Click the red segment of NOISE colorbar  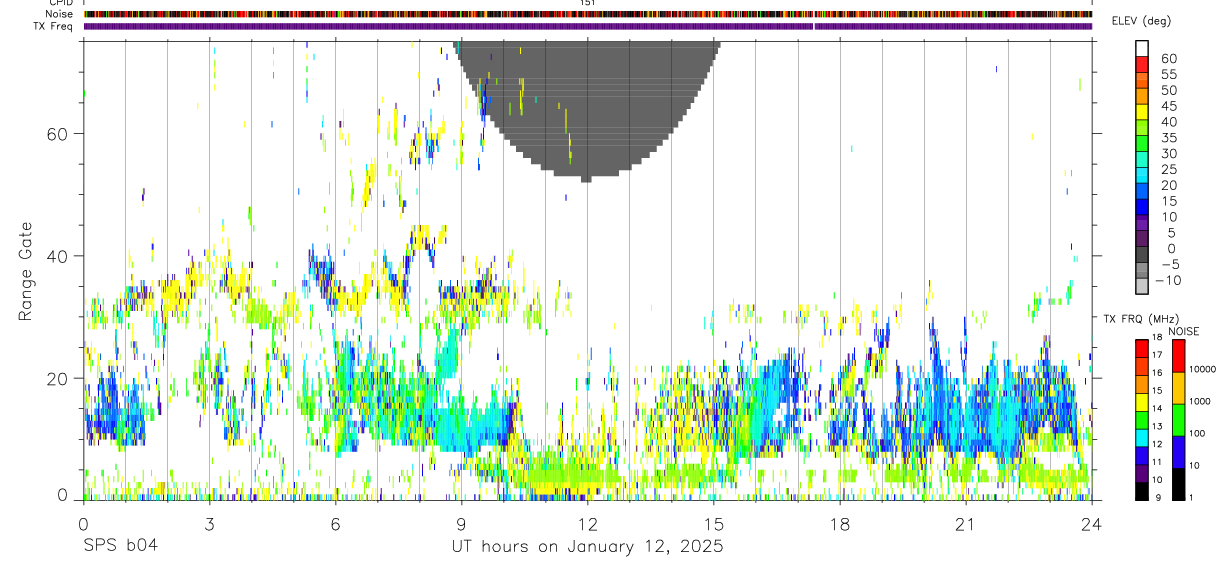[1178, 356]
